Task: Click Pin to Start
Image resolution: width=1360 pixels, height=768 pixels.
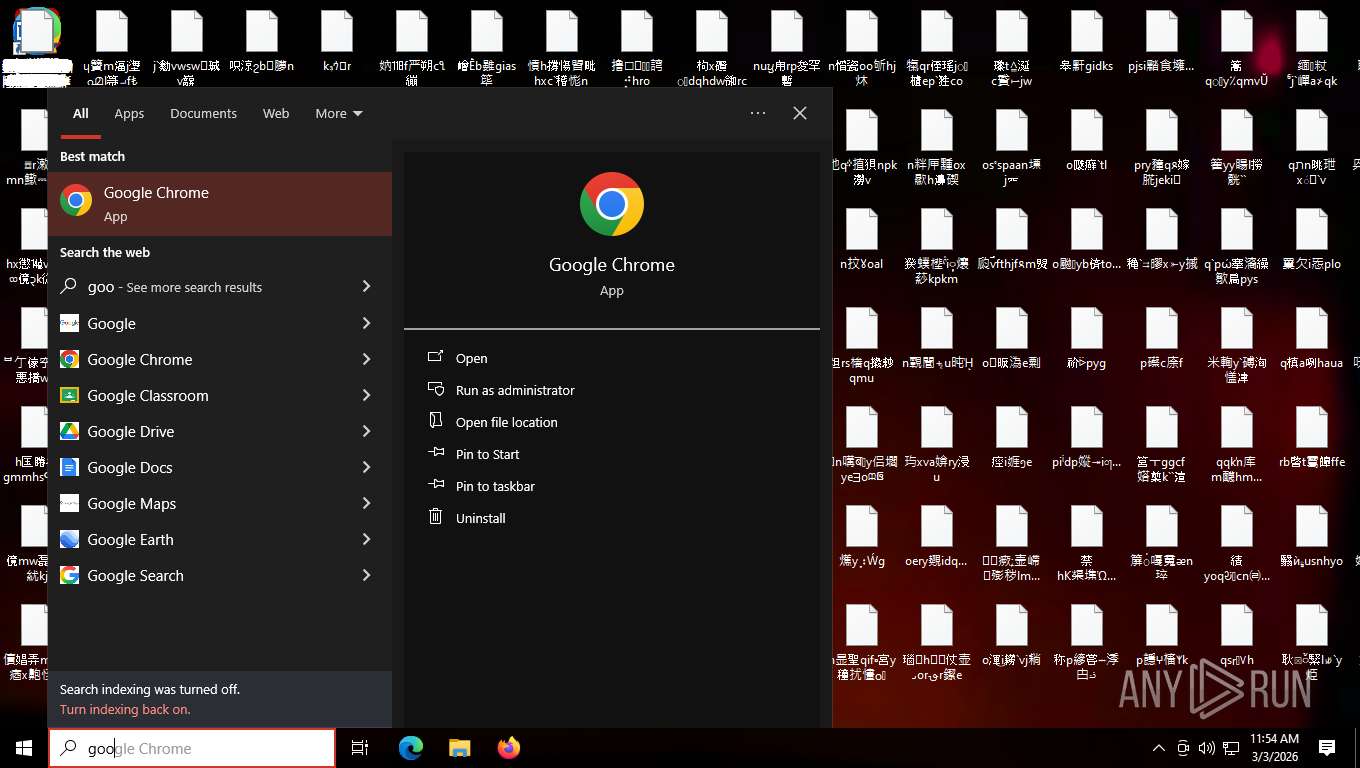Action: tap(488, 454)
